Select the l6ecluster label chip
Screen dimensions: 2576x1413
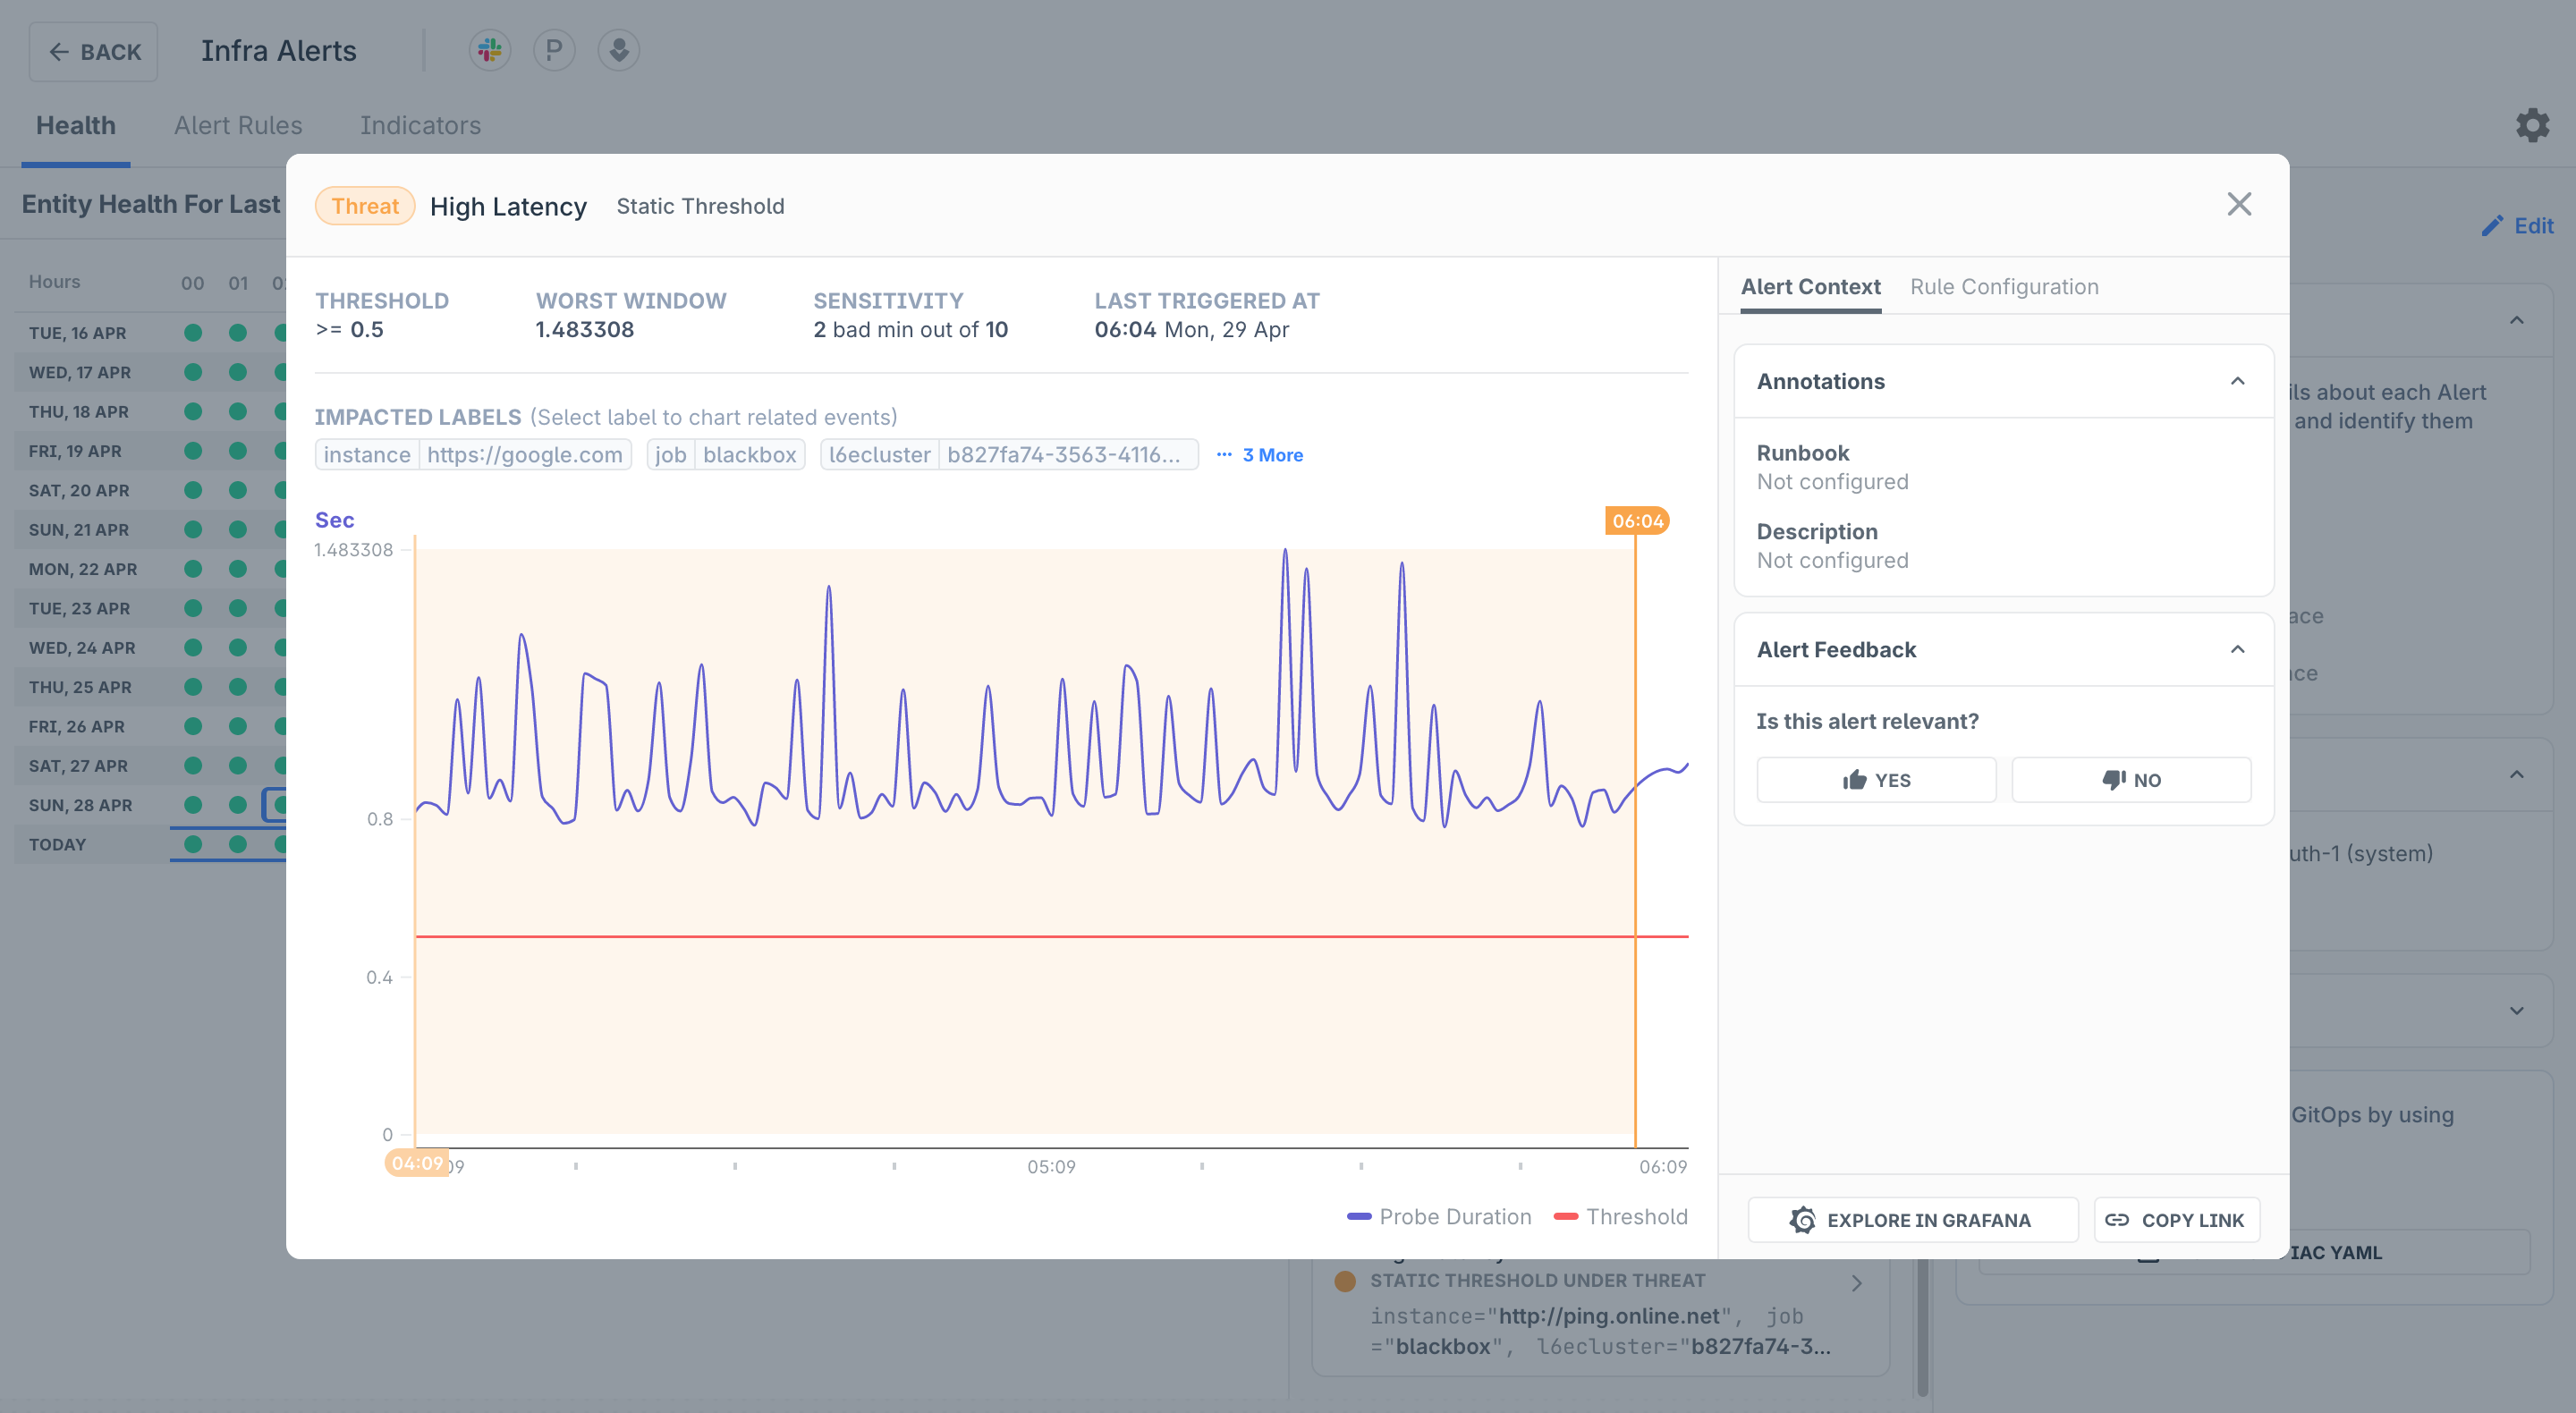[1009, 455]
